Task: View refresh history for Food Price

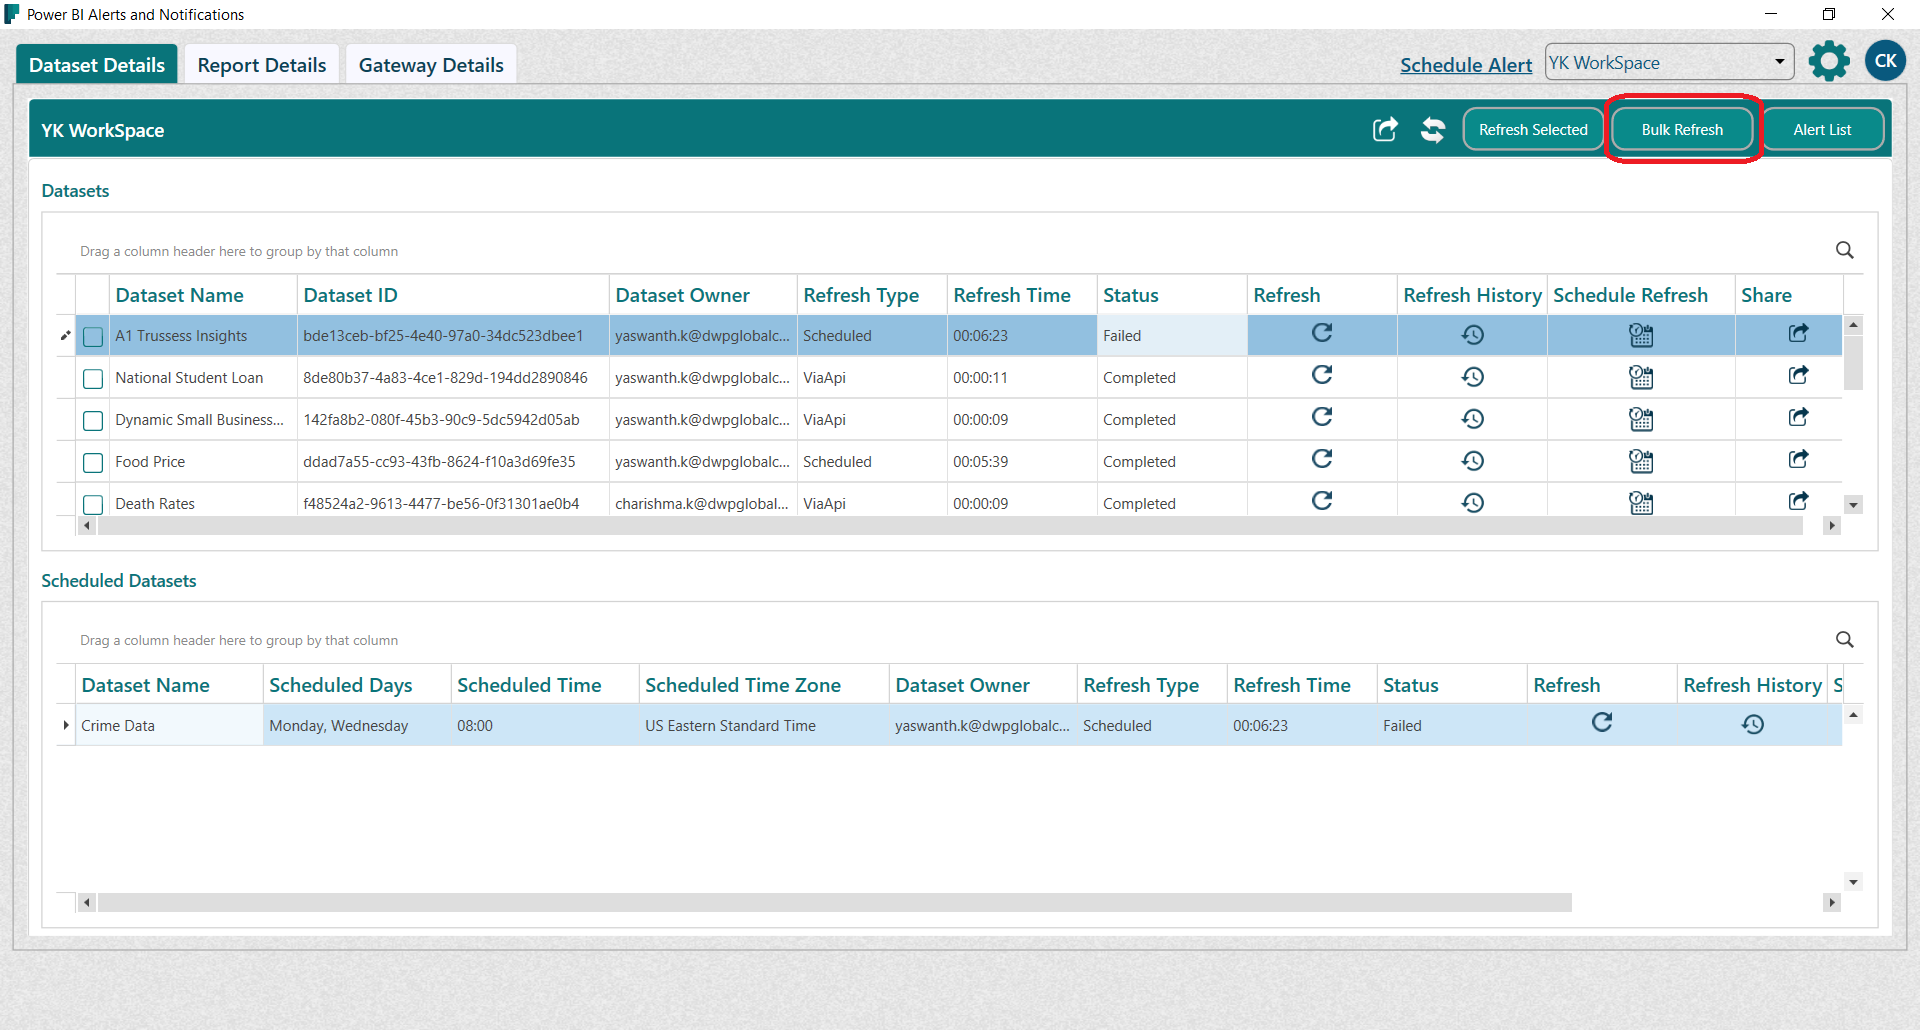Action: pyautogui.click(x=1472, y=461)
